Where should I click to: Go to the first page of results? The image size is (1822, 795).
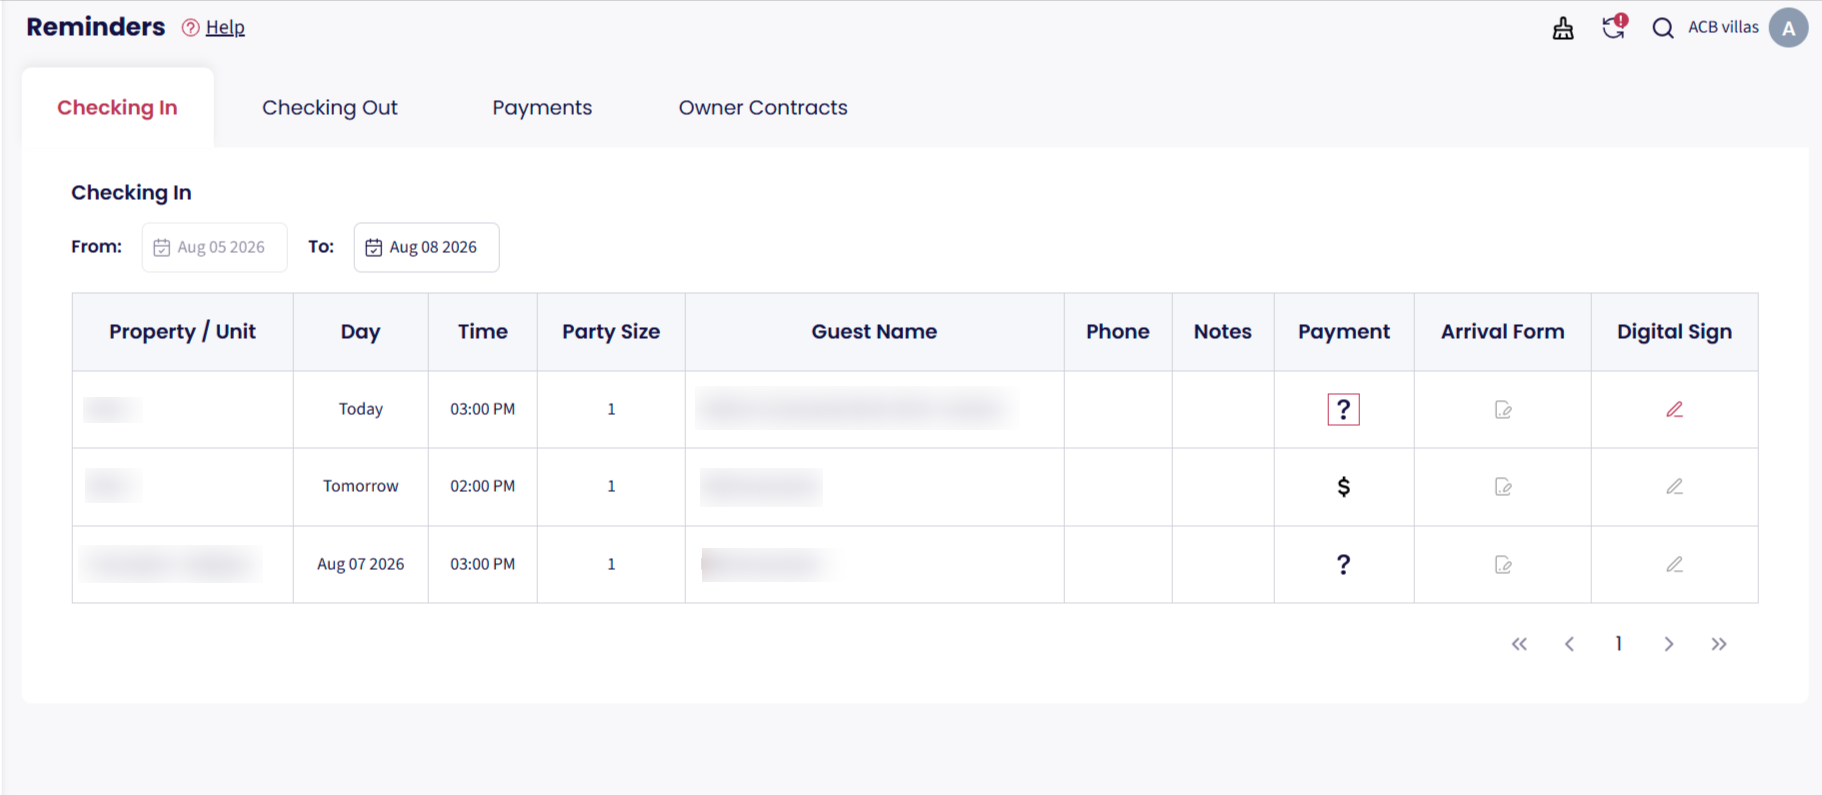[x=1519, y=644]
